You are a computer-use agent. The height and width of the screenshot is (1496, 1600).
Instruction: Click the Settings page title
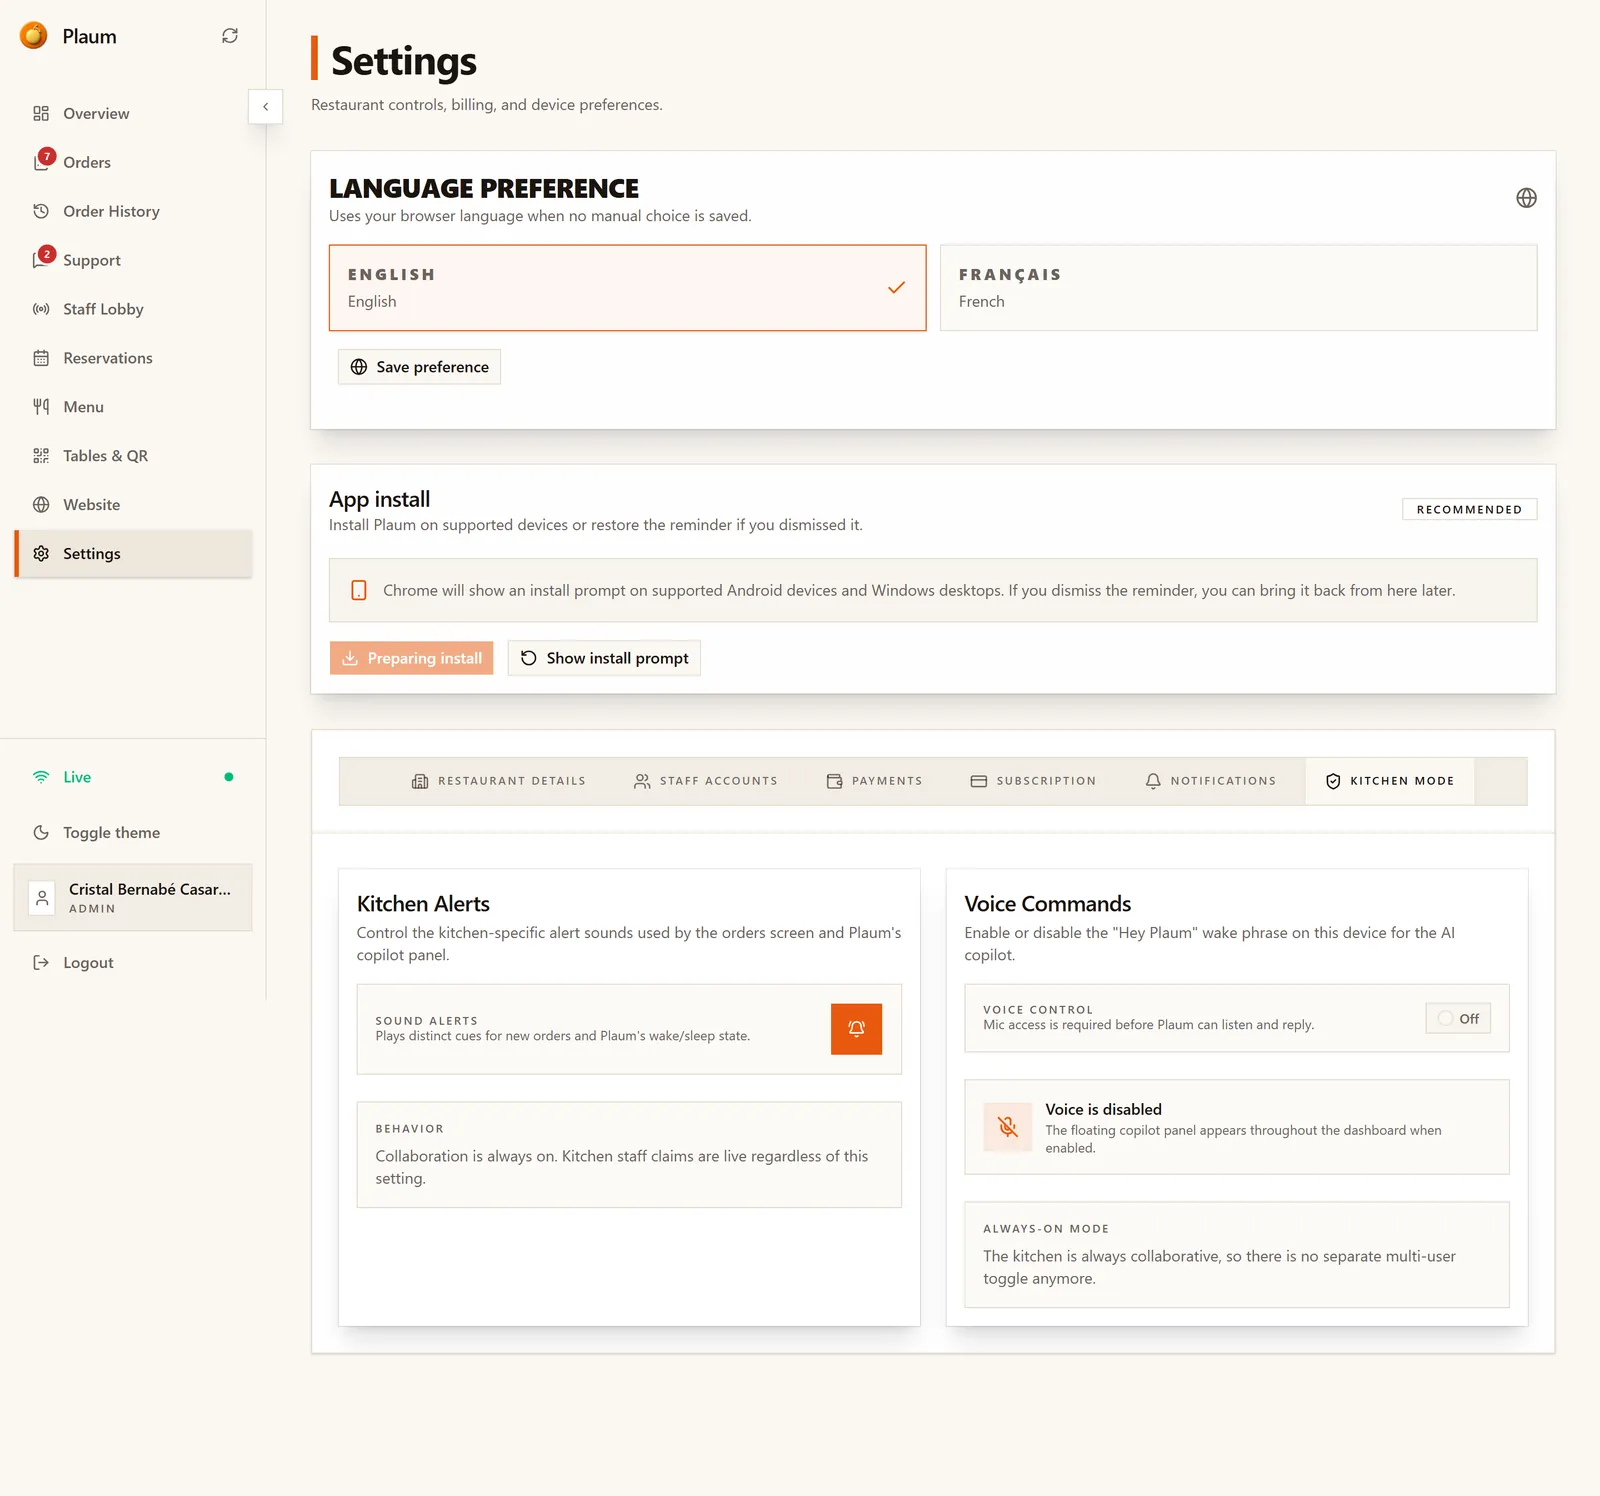click(x=404, y=61)
